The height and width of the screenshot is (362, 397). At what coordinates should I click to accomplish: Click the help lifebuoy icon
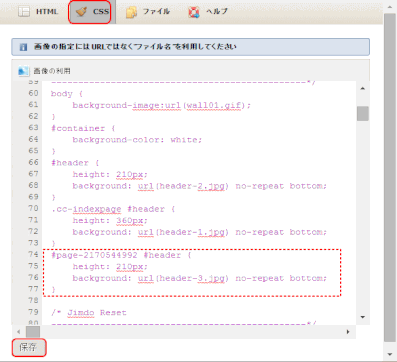[x=194, y=12]
